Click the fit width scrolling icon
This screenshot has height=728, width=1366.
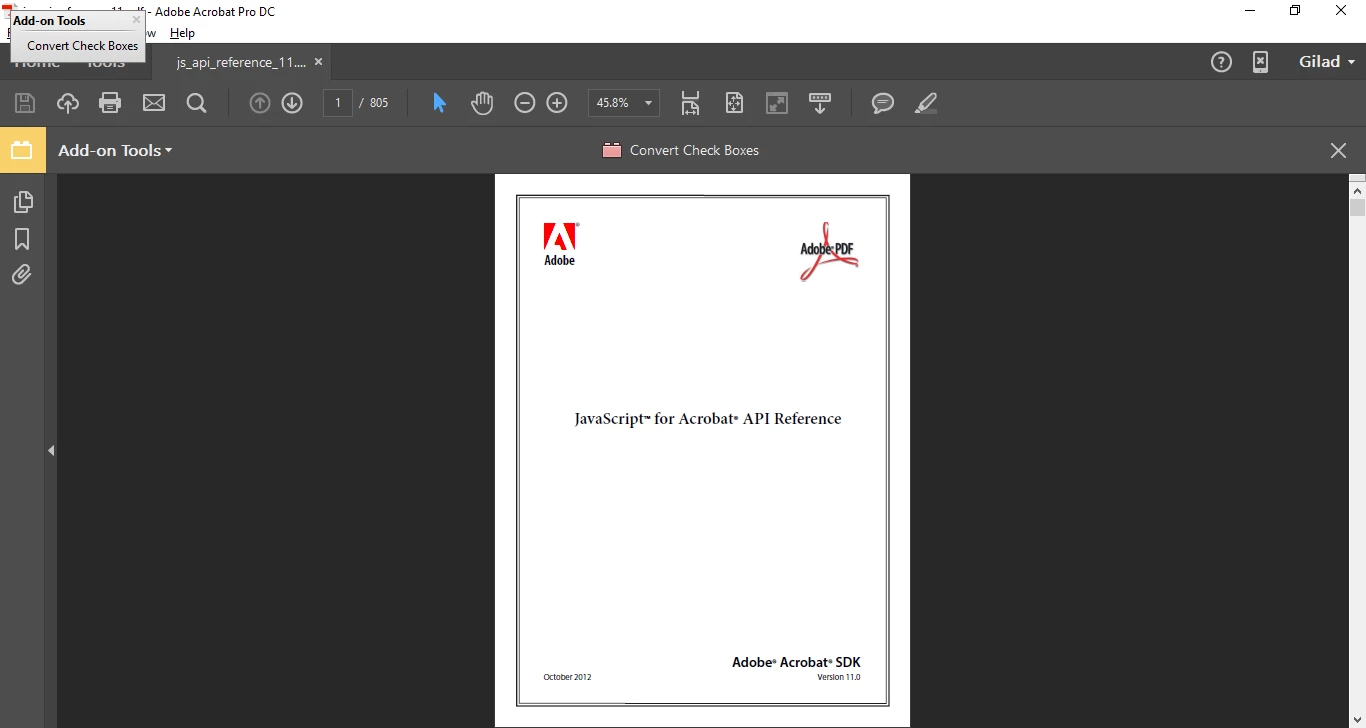click(x=690, y=103)
